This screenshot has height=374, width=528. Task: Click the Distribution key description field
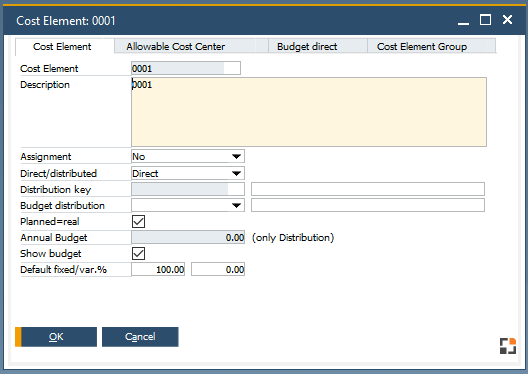coord(368,189)
